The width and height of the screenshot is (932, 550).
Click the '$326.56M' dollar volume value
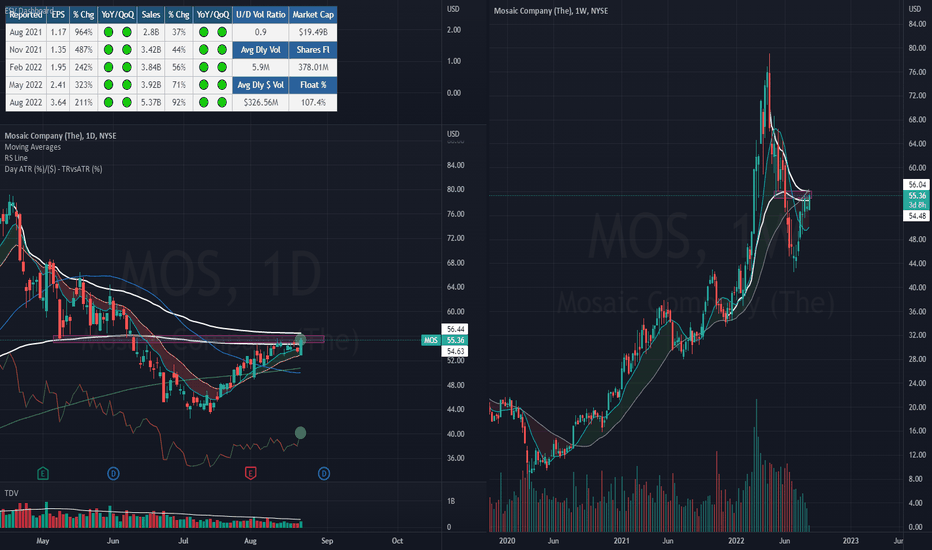tap(260, 102)
